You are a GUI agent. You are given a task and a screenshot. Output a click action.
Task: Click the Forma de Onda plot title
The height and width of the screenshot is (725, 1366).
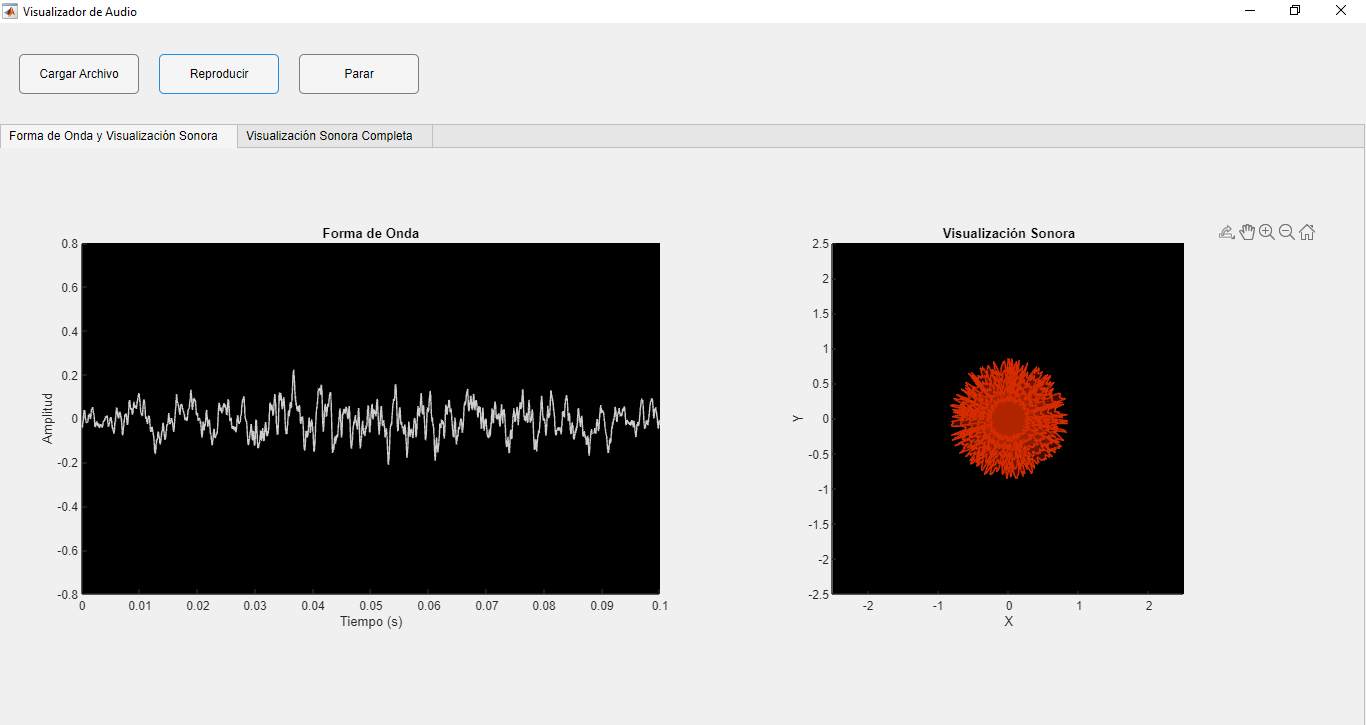[x=370, y=233]
